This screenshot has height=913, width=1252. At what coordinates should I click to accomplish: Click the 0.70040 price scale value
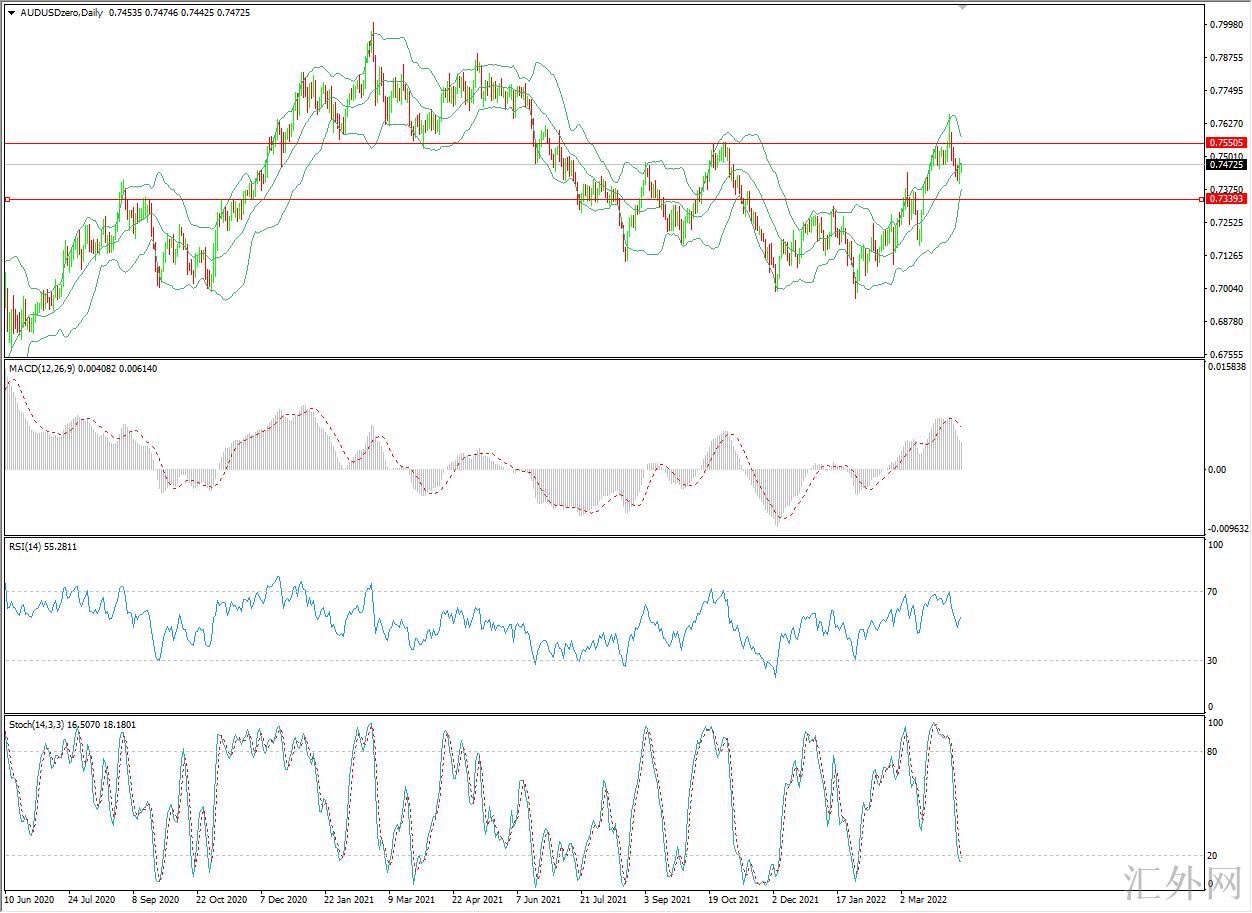coord(1225,289)
